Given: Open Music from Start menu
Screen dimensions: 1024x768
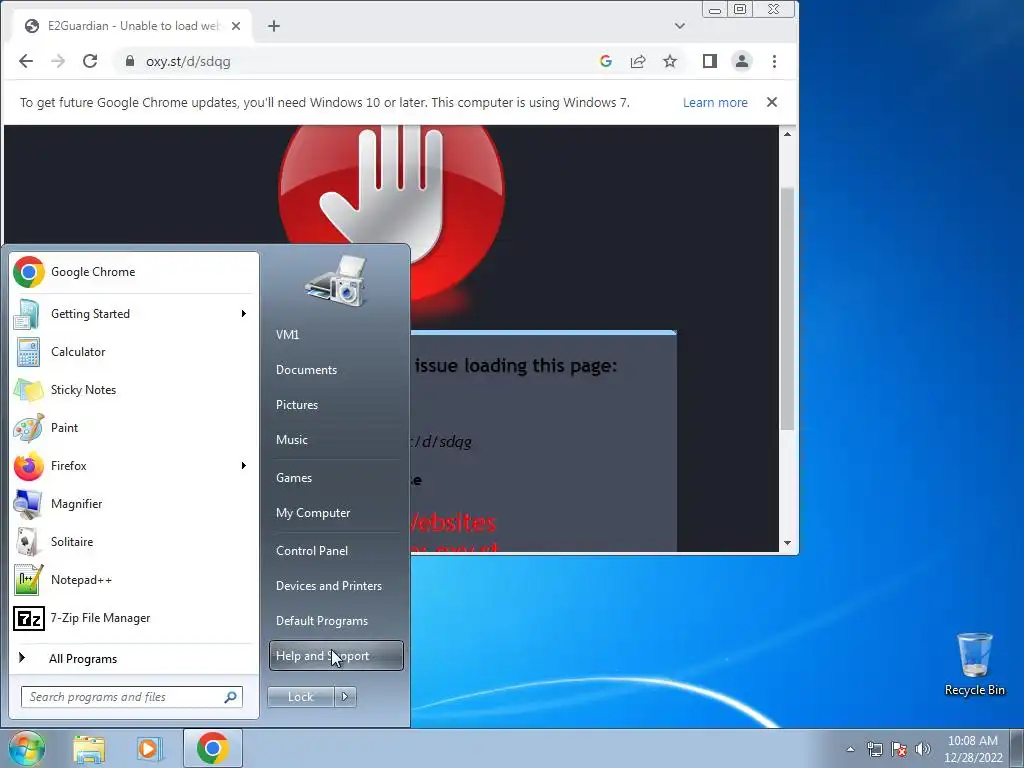Looking at the screenshot, I should point(336,440).
